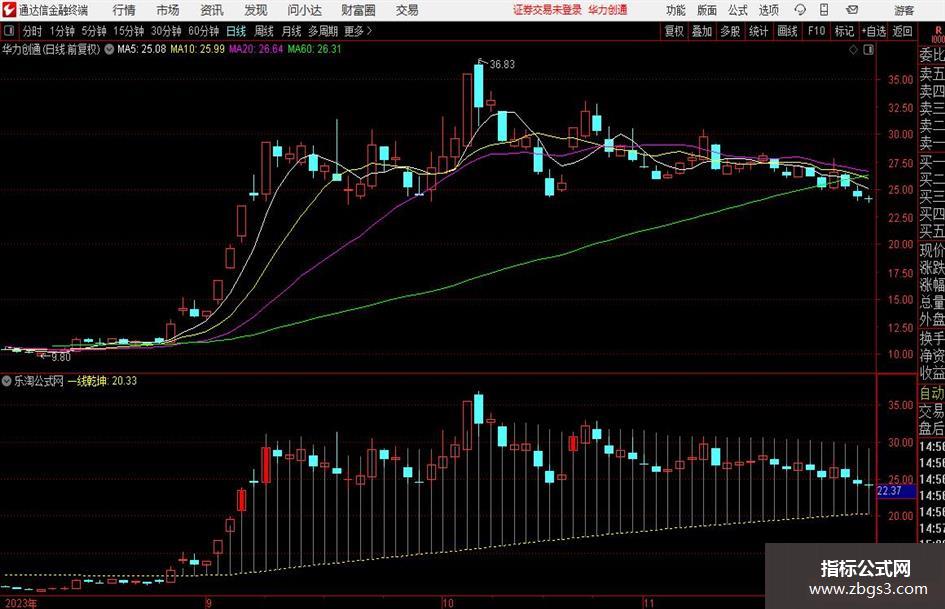Click the 2023年 label on time axis

[20, 603]
